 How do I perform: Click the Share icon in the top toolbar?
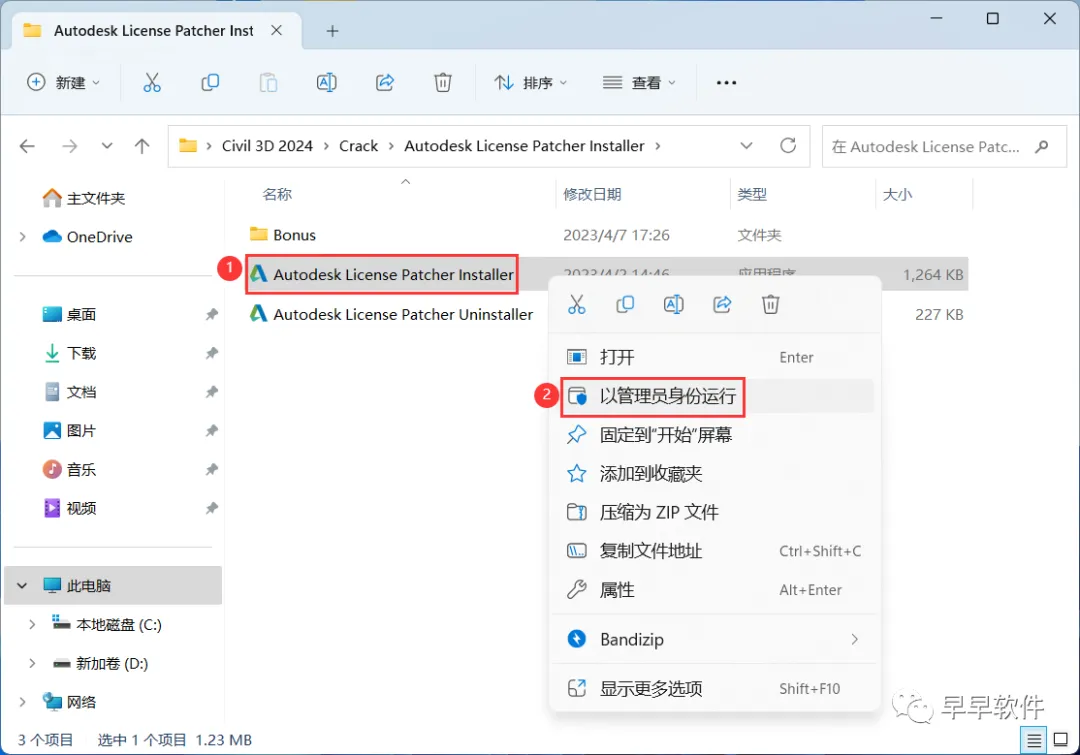coord(384,83)
